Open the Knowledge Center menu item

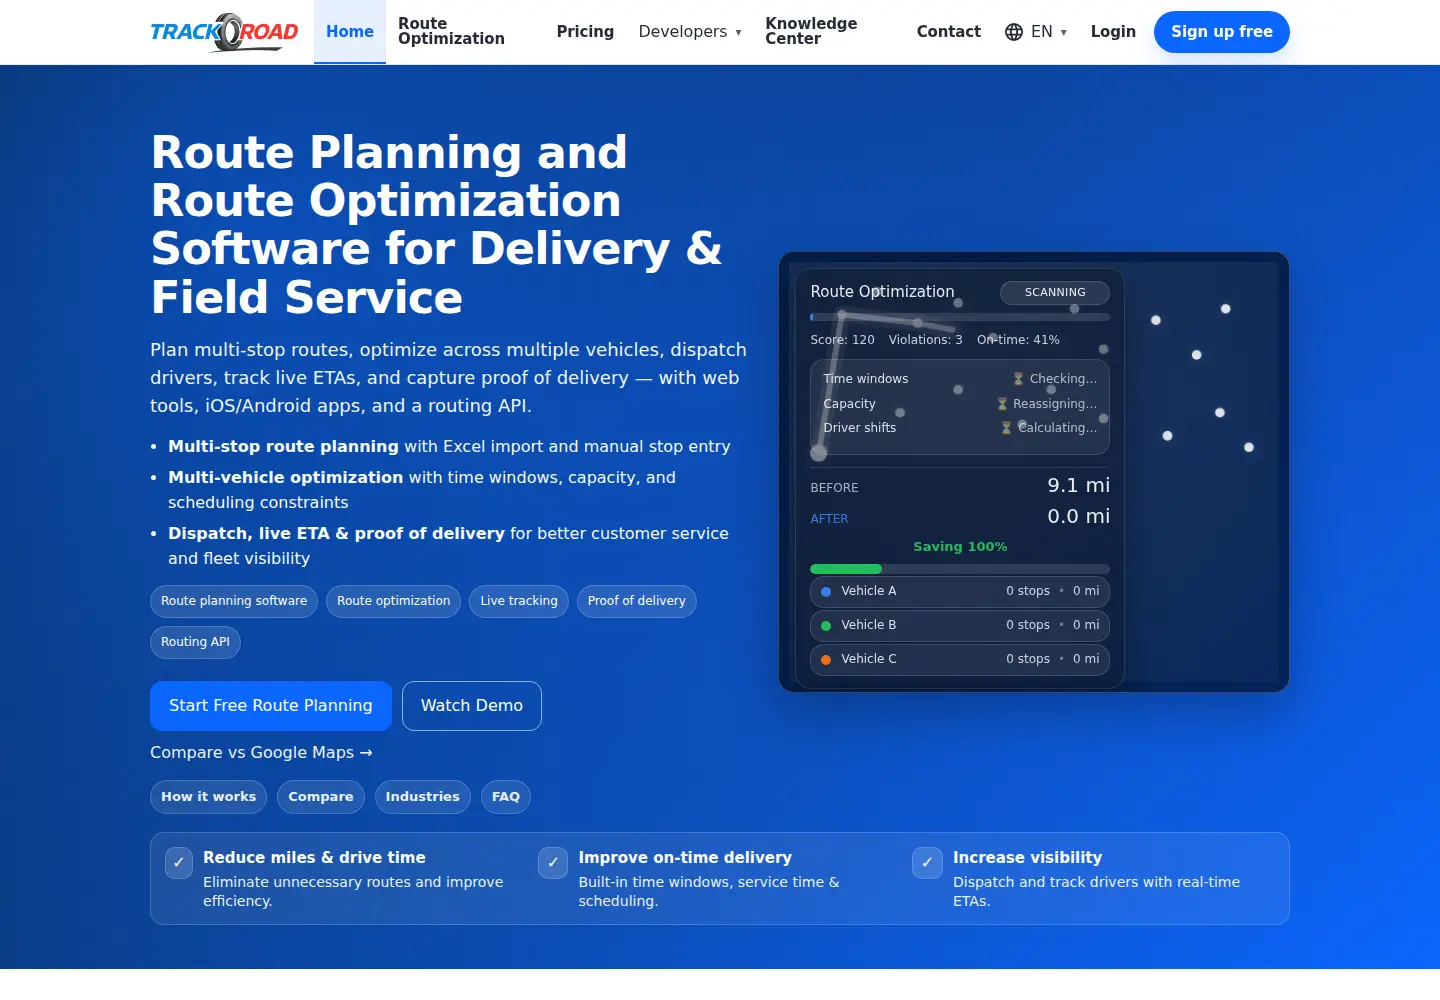(x=811, y=32)
